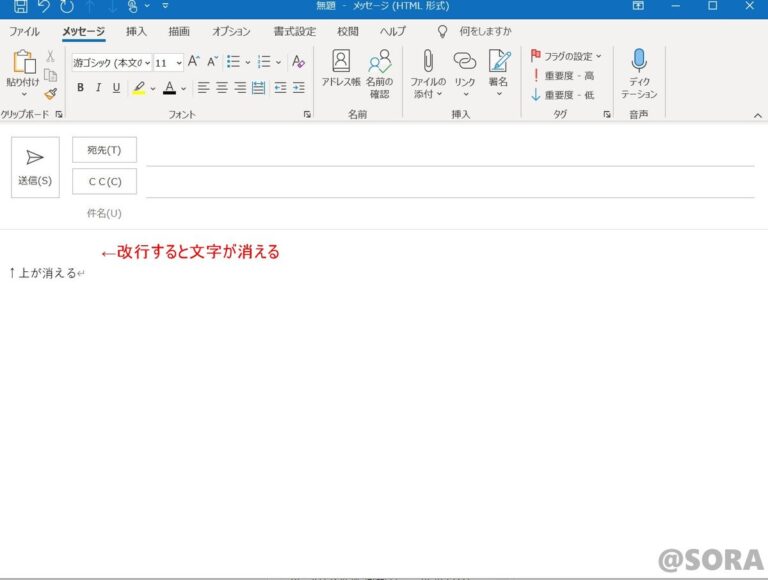Toggle bold formatting
This screenshot has height=580, width=768.
[80, 88]
